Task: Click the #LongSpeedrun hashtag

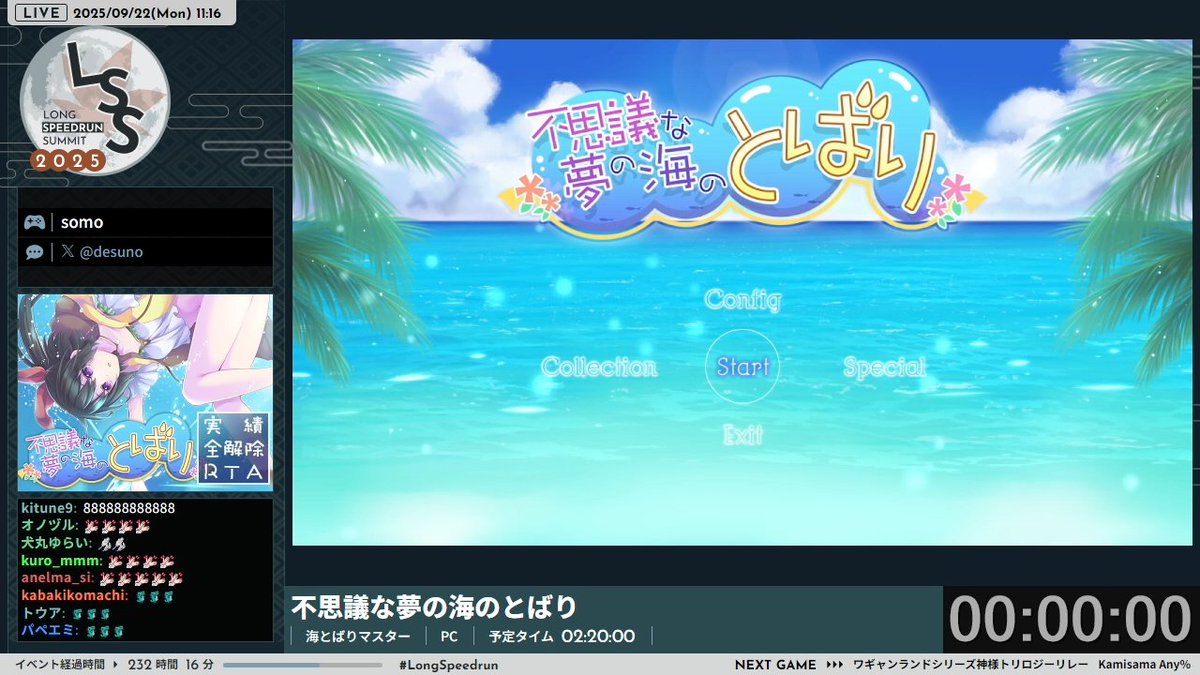Action: pyautogui.click(x=448, y=665)
